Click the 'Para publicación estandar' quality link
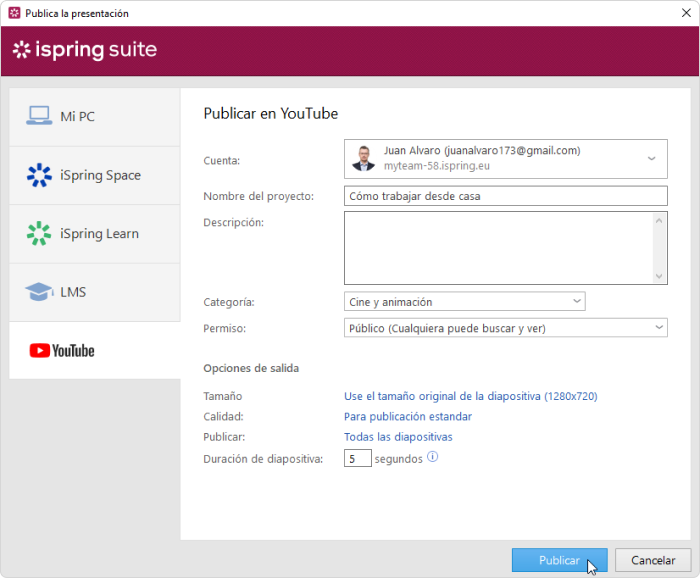 click(x=408, y=416)
